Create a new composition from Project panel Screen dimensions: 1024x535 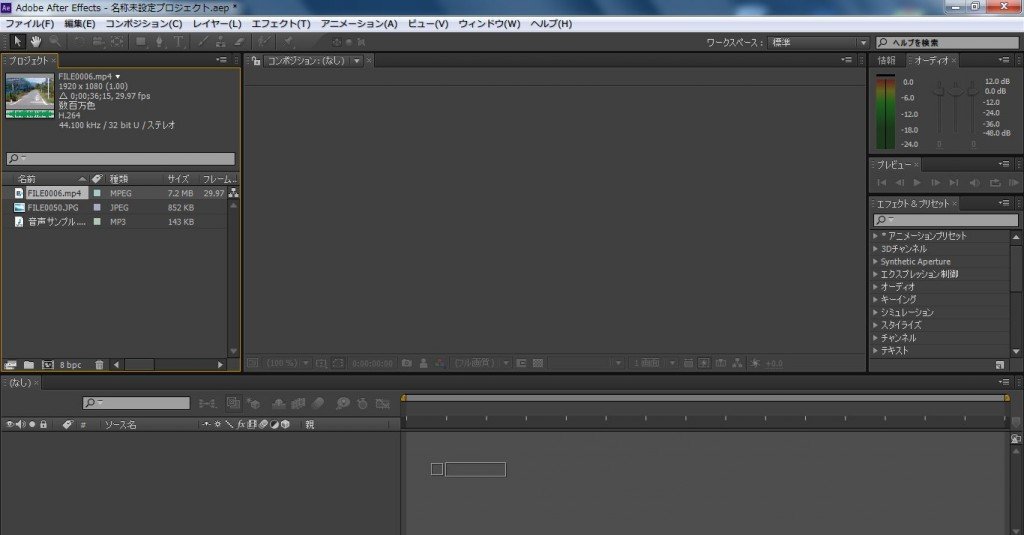[x=48, y=365]
